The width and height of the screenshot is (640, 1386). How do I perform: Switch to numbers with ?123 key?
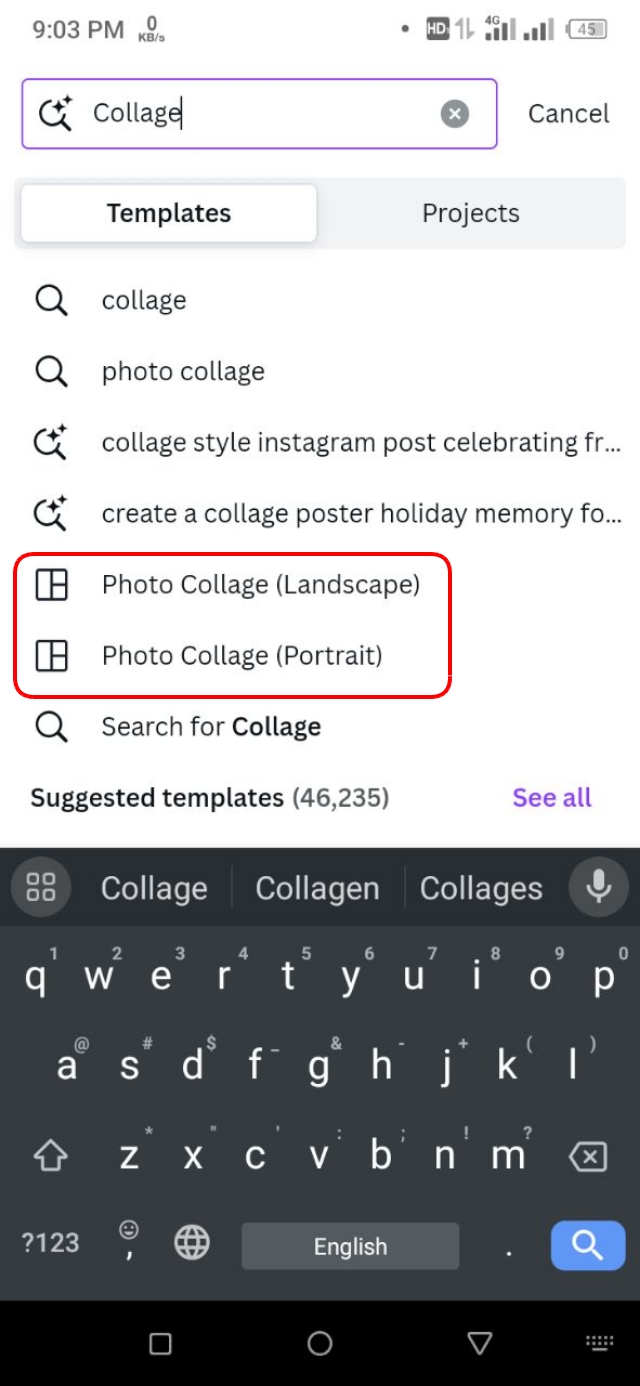(48, 1243)
